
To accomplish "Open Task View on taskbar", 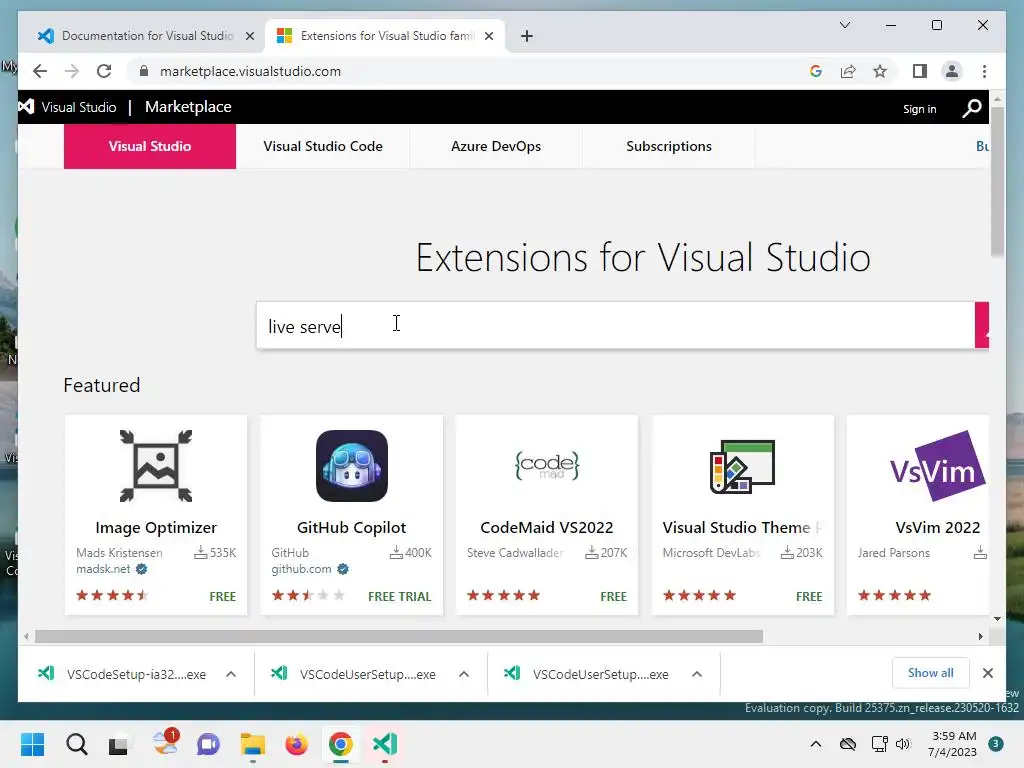I will [x=118, y=745].
